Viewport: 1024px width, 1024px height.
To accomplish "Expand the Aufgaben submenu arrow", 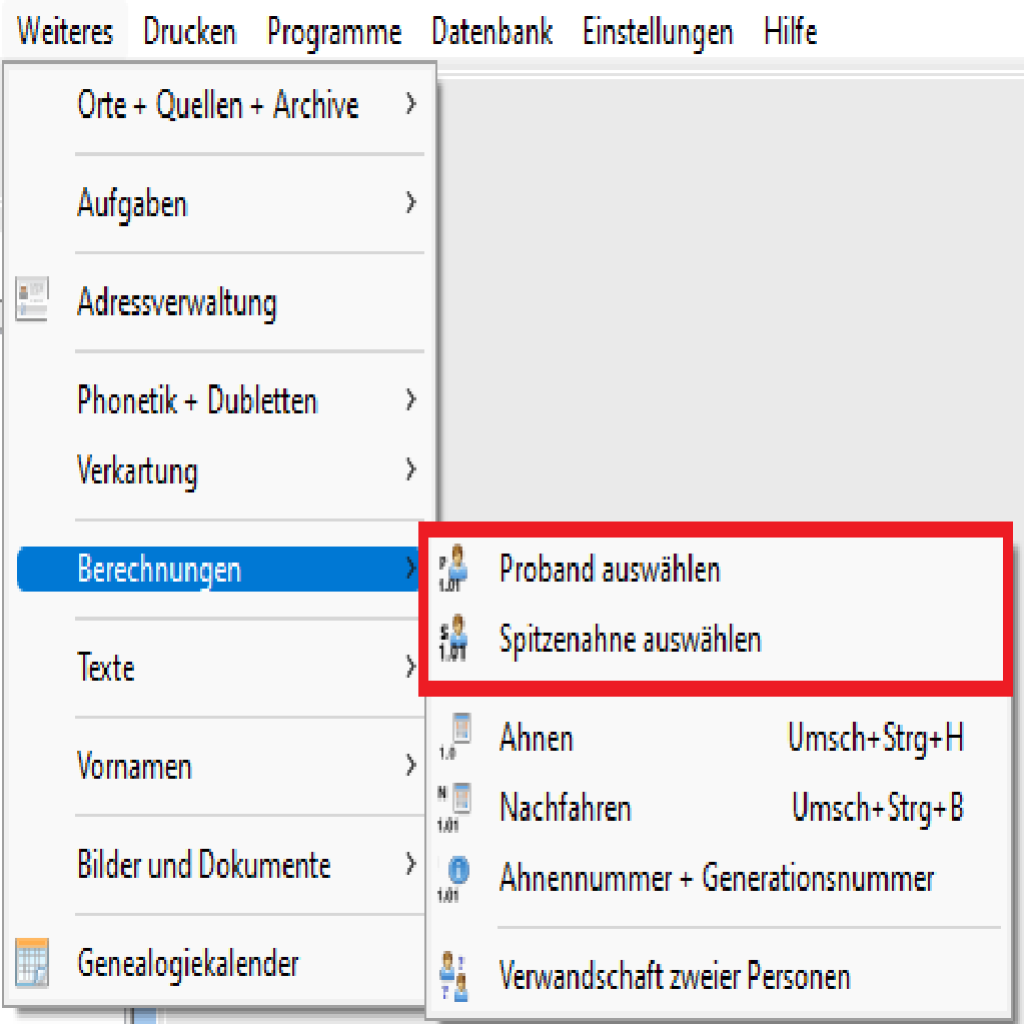I will 411,203.
